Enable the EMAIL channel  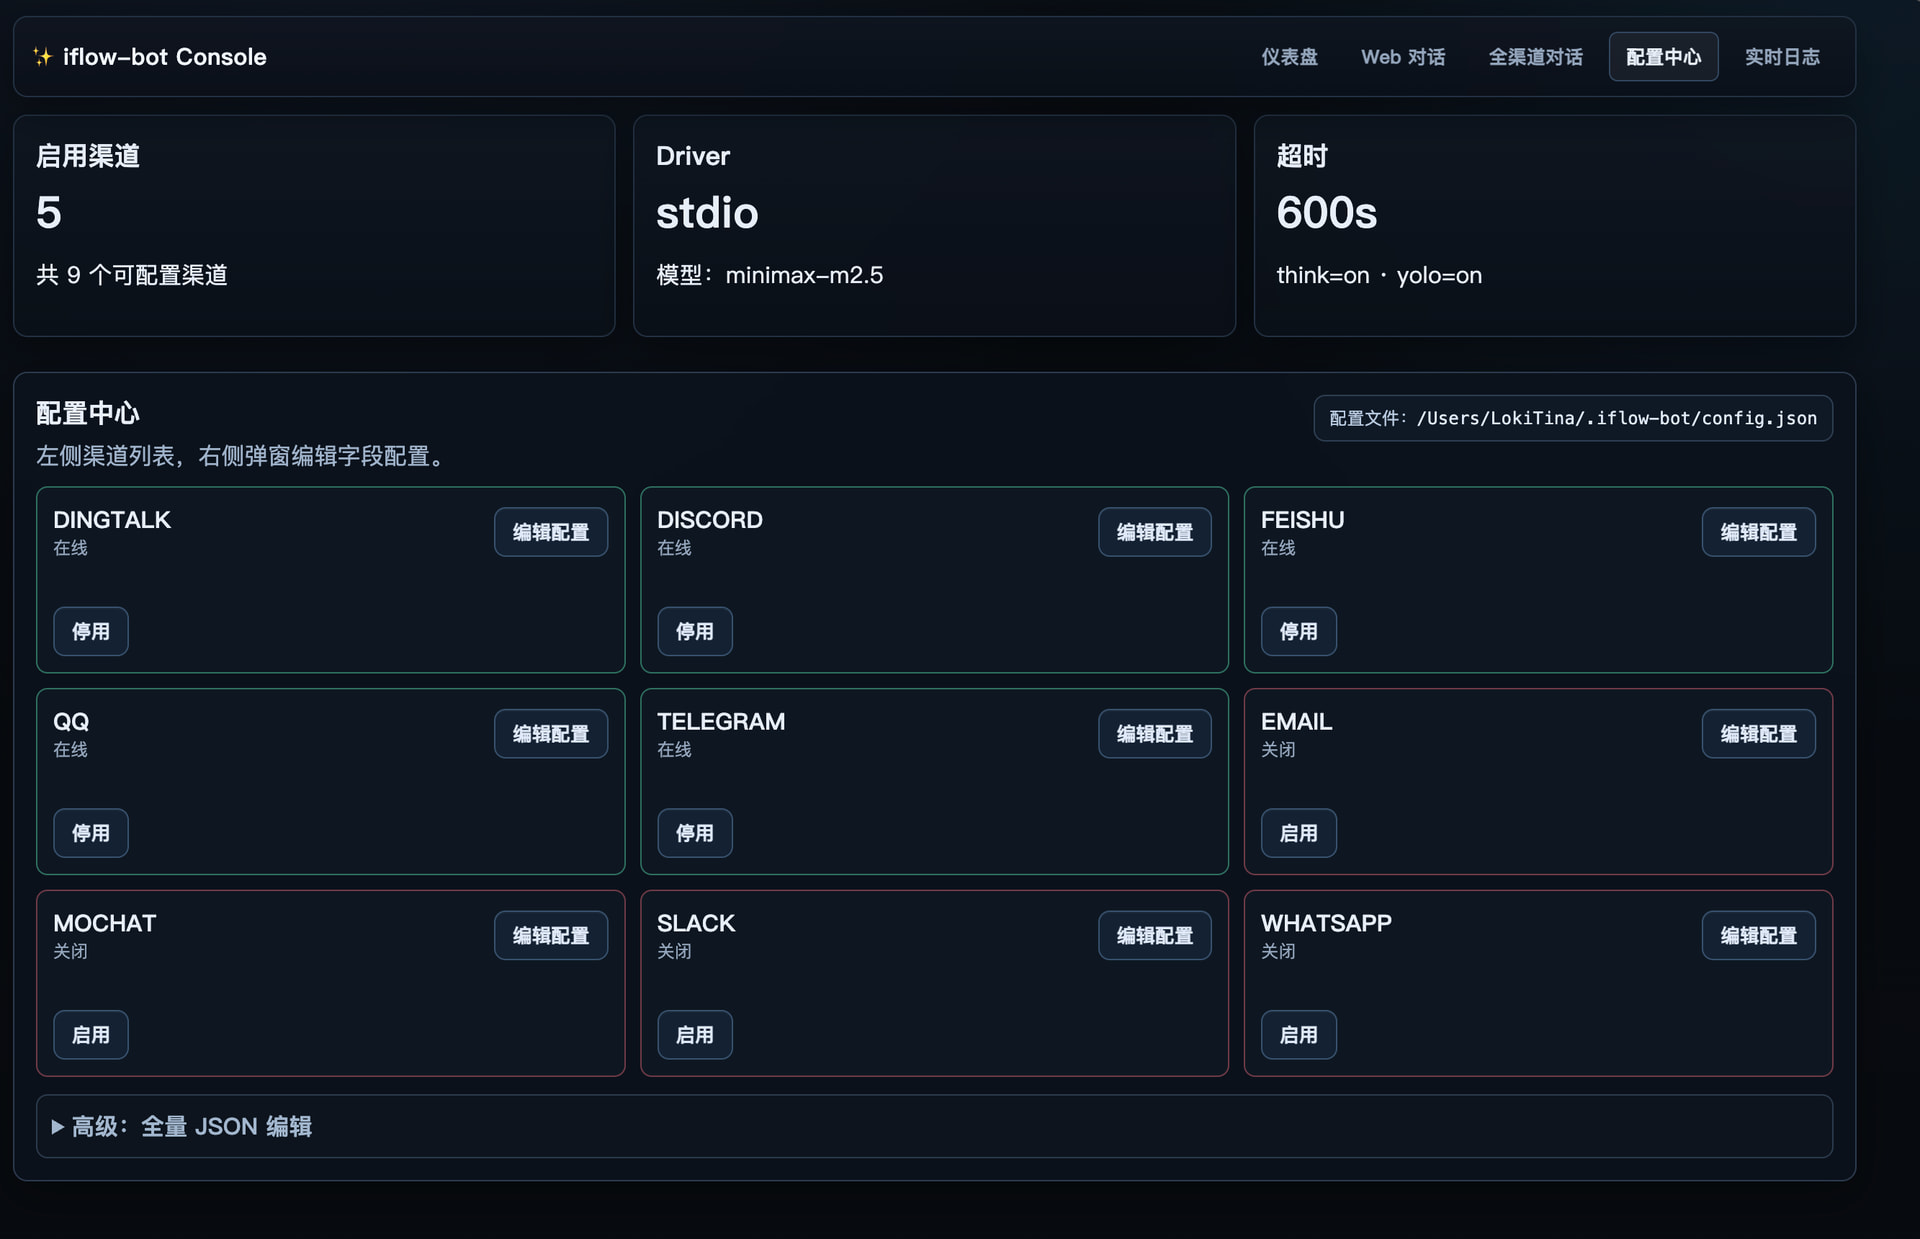point(1298,833)
